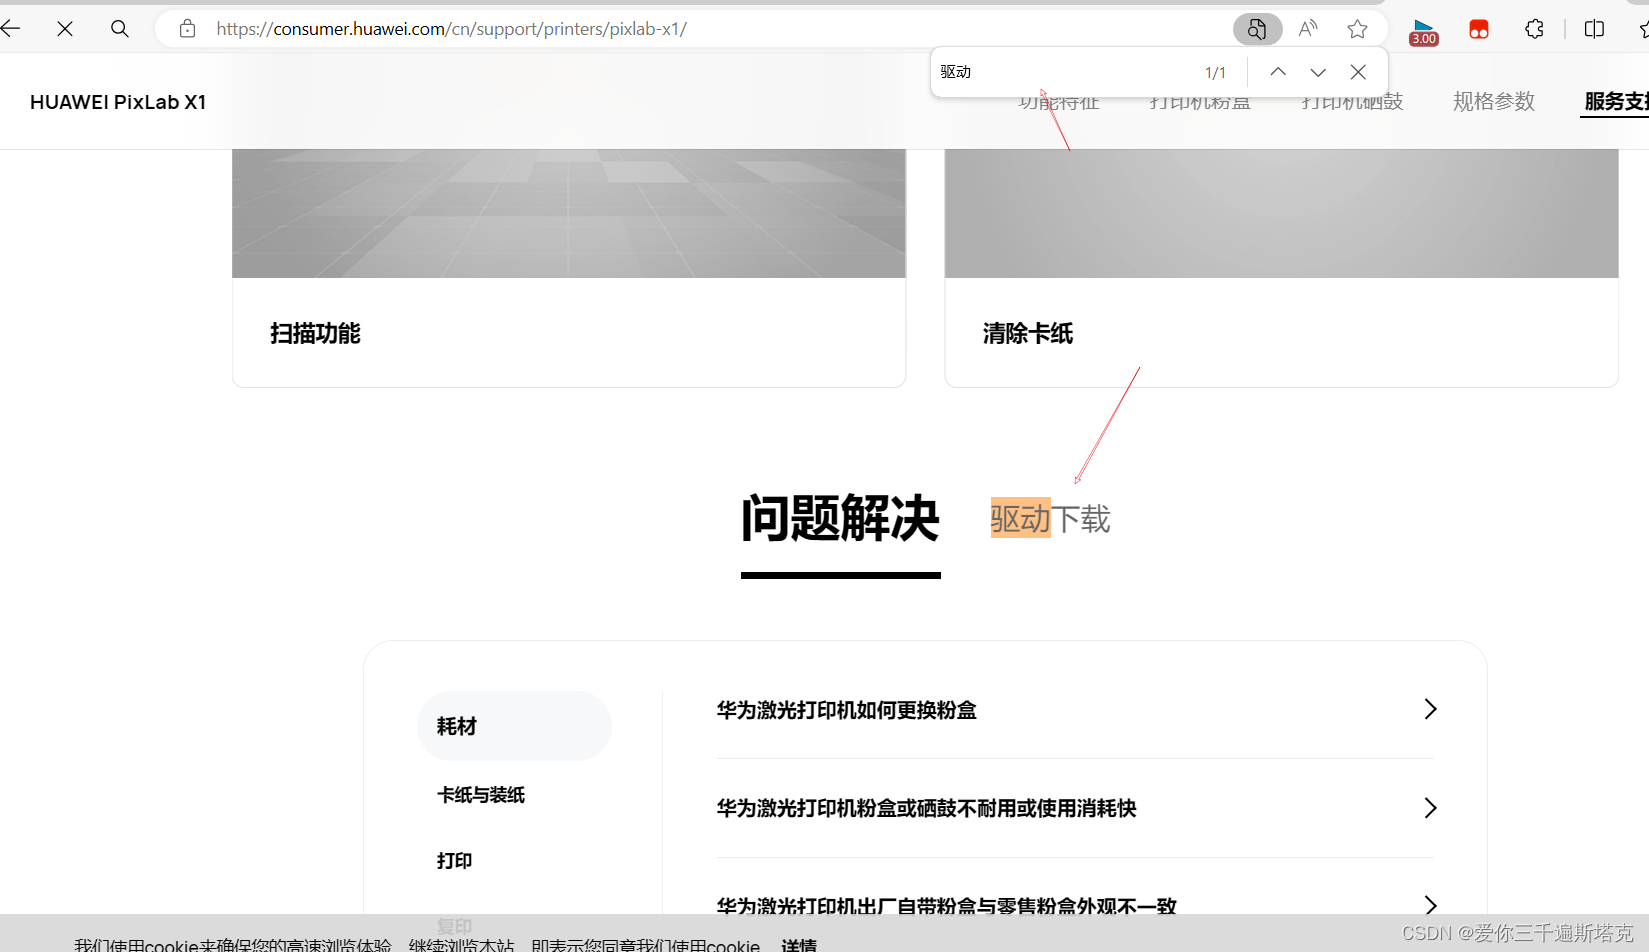Open the Extensions puzzle icon
Screen dimensions: 1649x952
1535,29
